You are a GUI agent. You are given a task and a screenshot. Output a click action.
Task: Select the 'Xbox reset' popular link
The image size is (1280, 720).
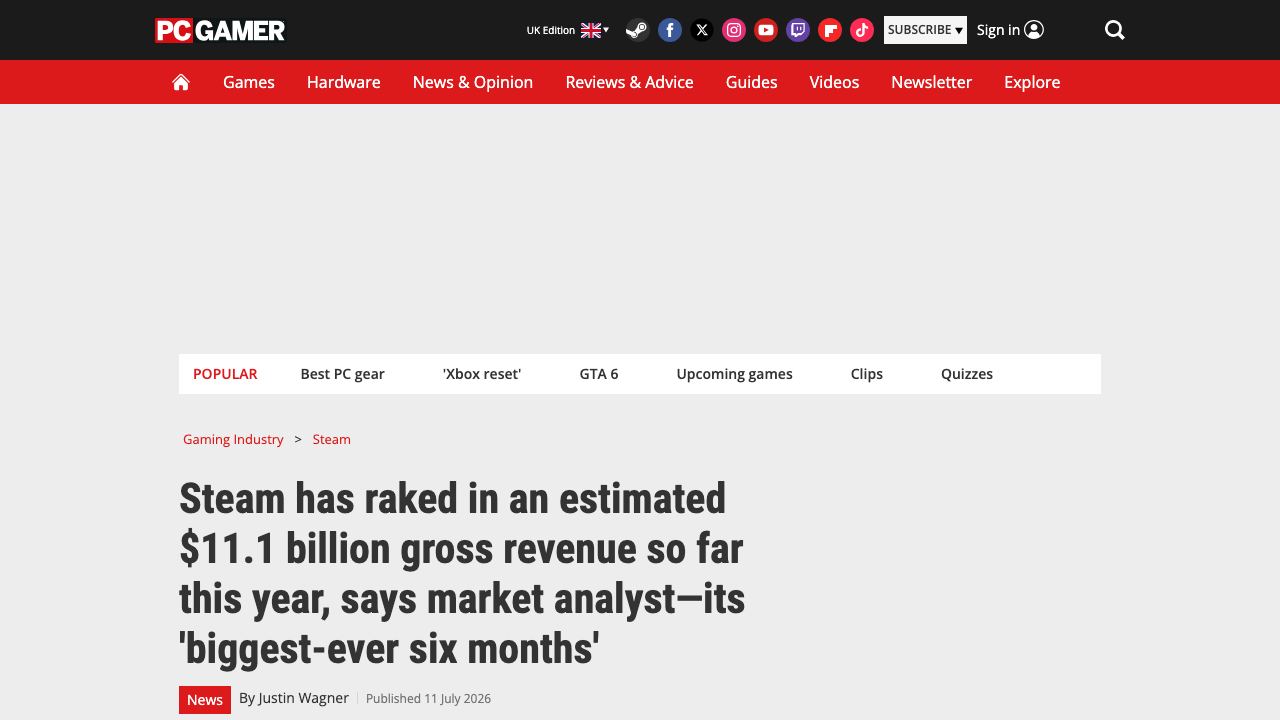(x=482, y=374)
